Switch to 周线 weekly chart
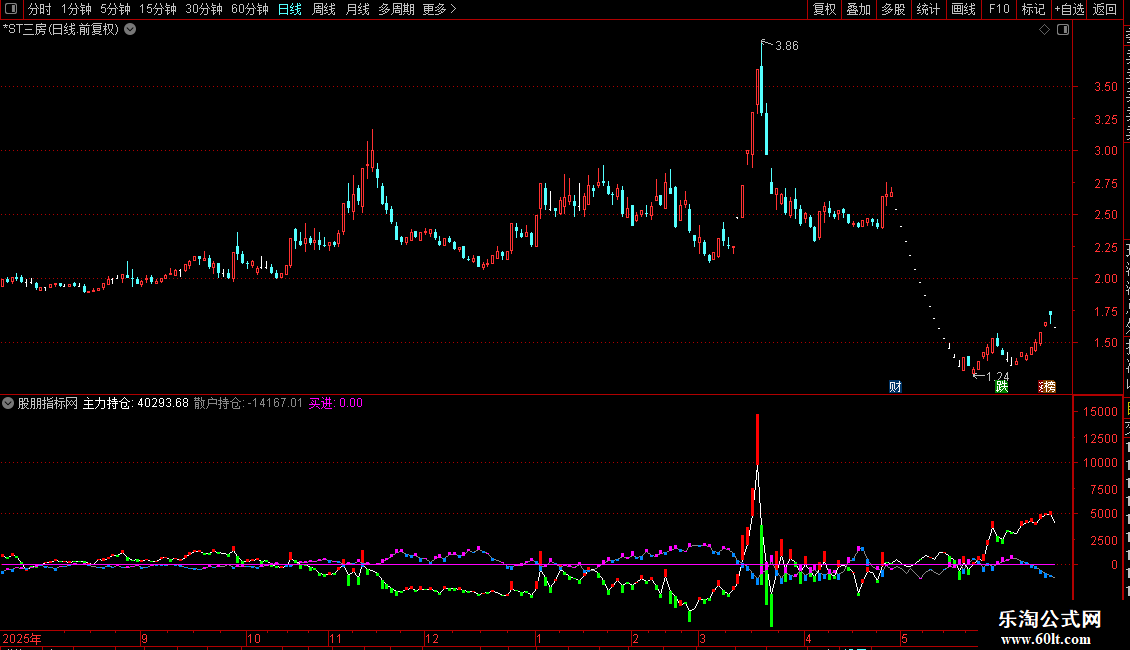This screenshot has width=1130, height=650. [324, 9]
